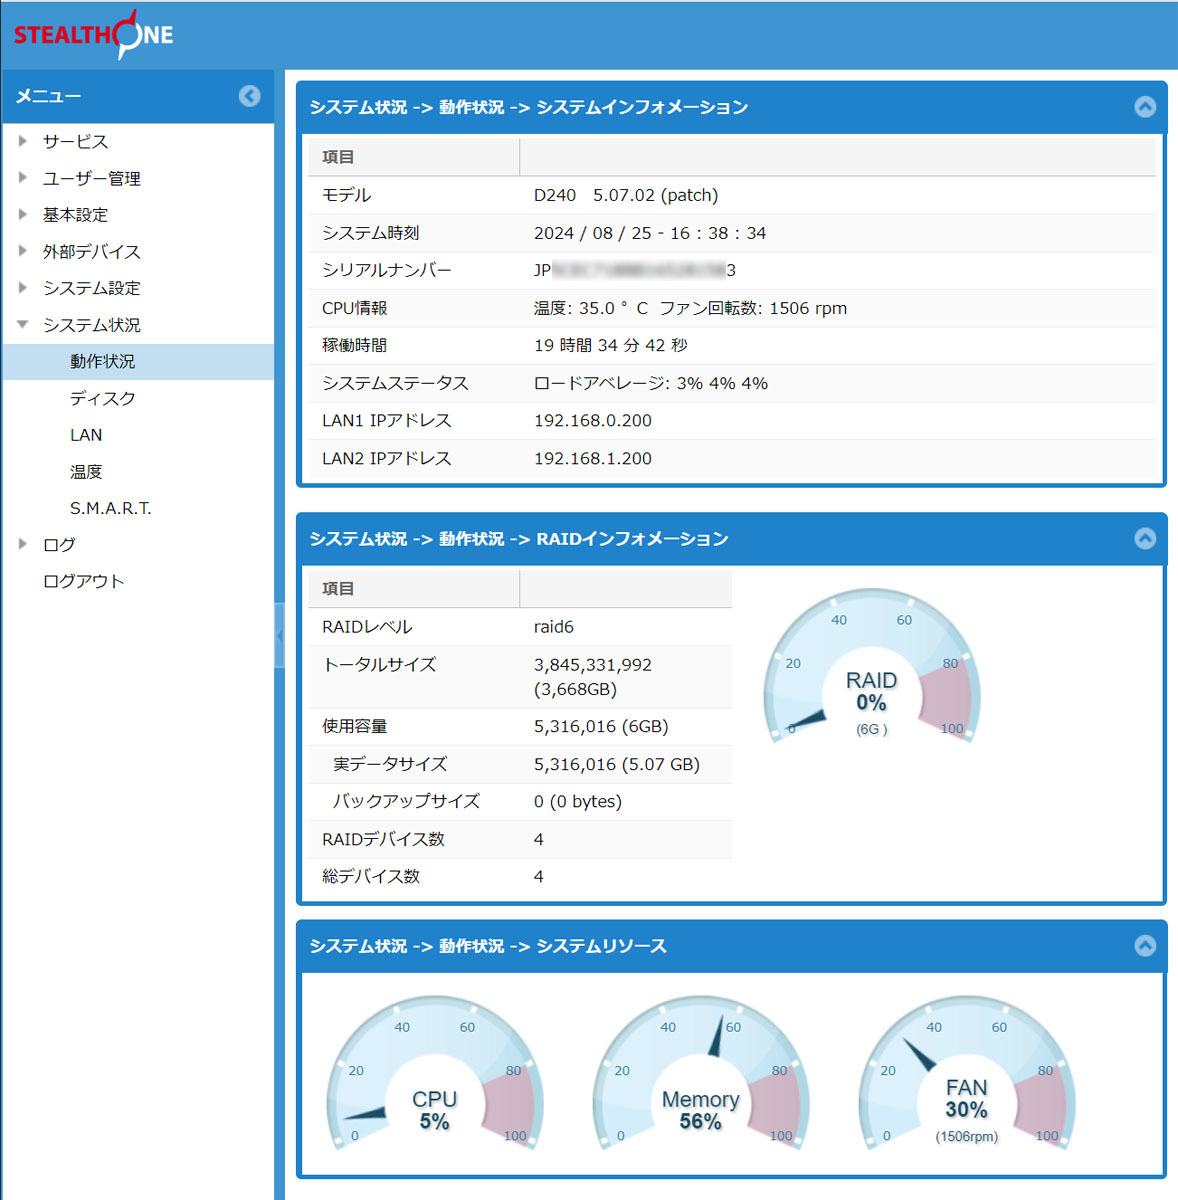Open the サービス menu item
Image resolution: width=1178 pixels, height=1200 pixels.
pos(75,142)
